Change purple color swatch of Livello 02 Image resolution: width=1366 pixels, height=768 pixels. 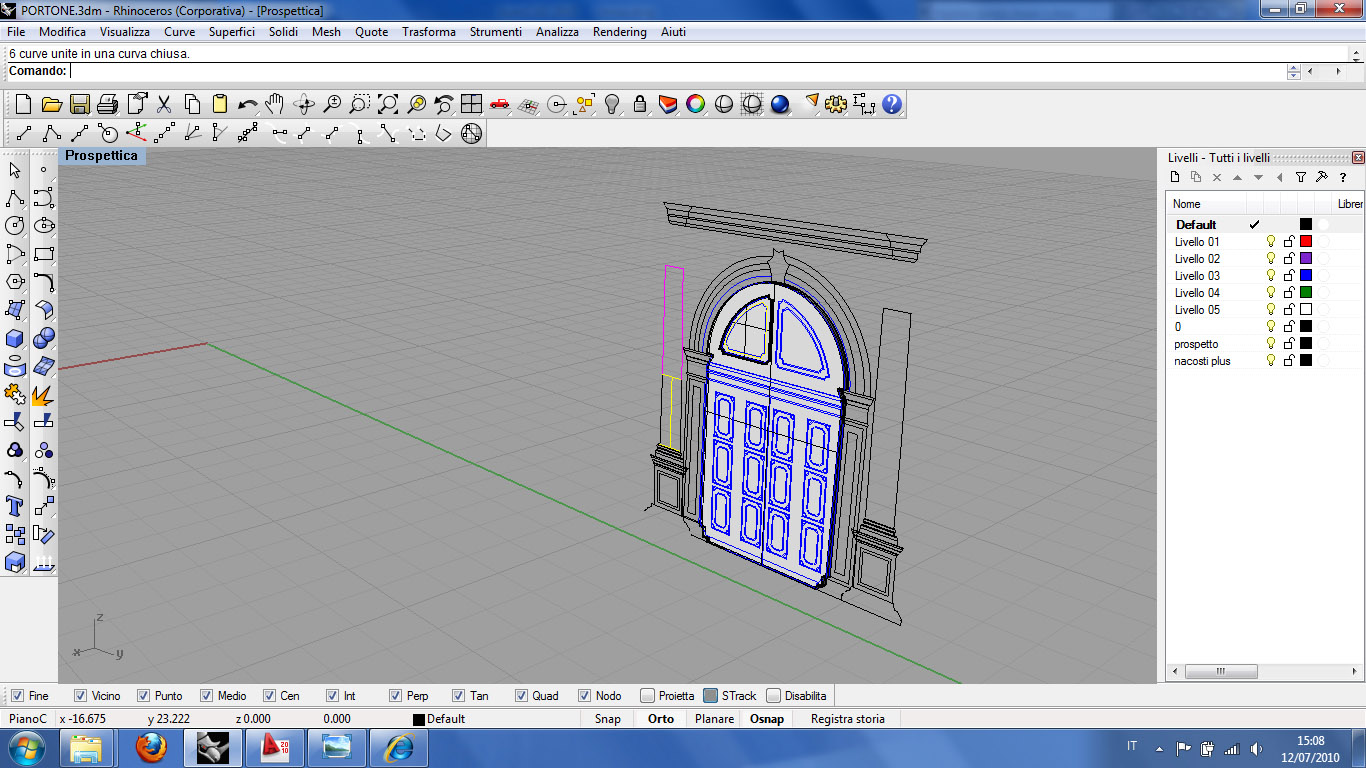1306,259
